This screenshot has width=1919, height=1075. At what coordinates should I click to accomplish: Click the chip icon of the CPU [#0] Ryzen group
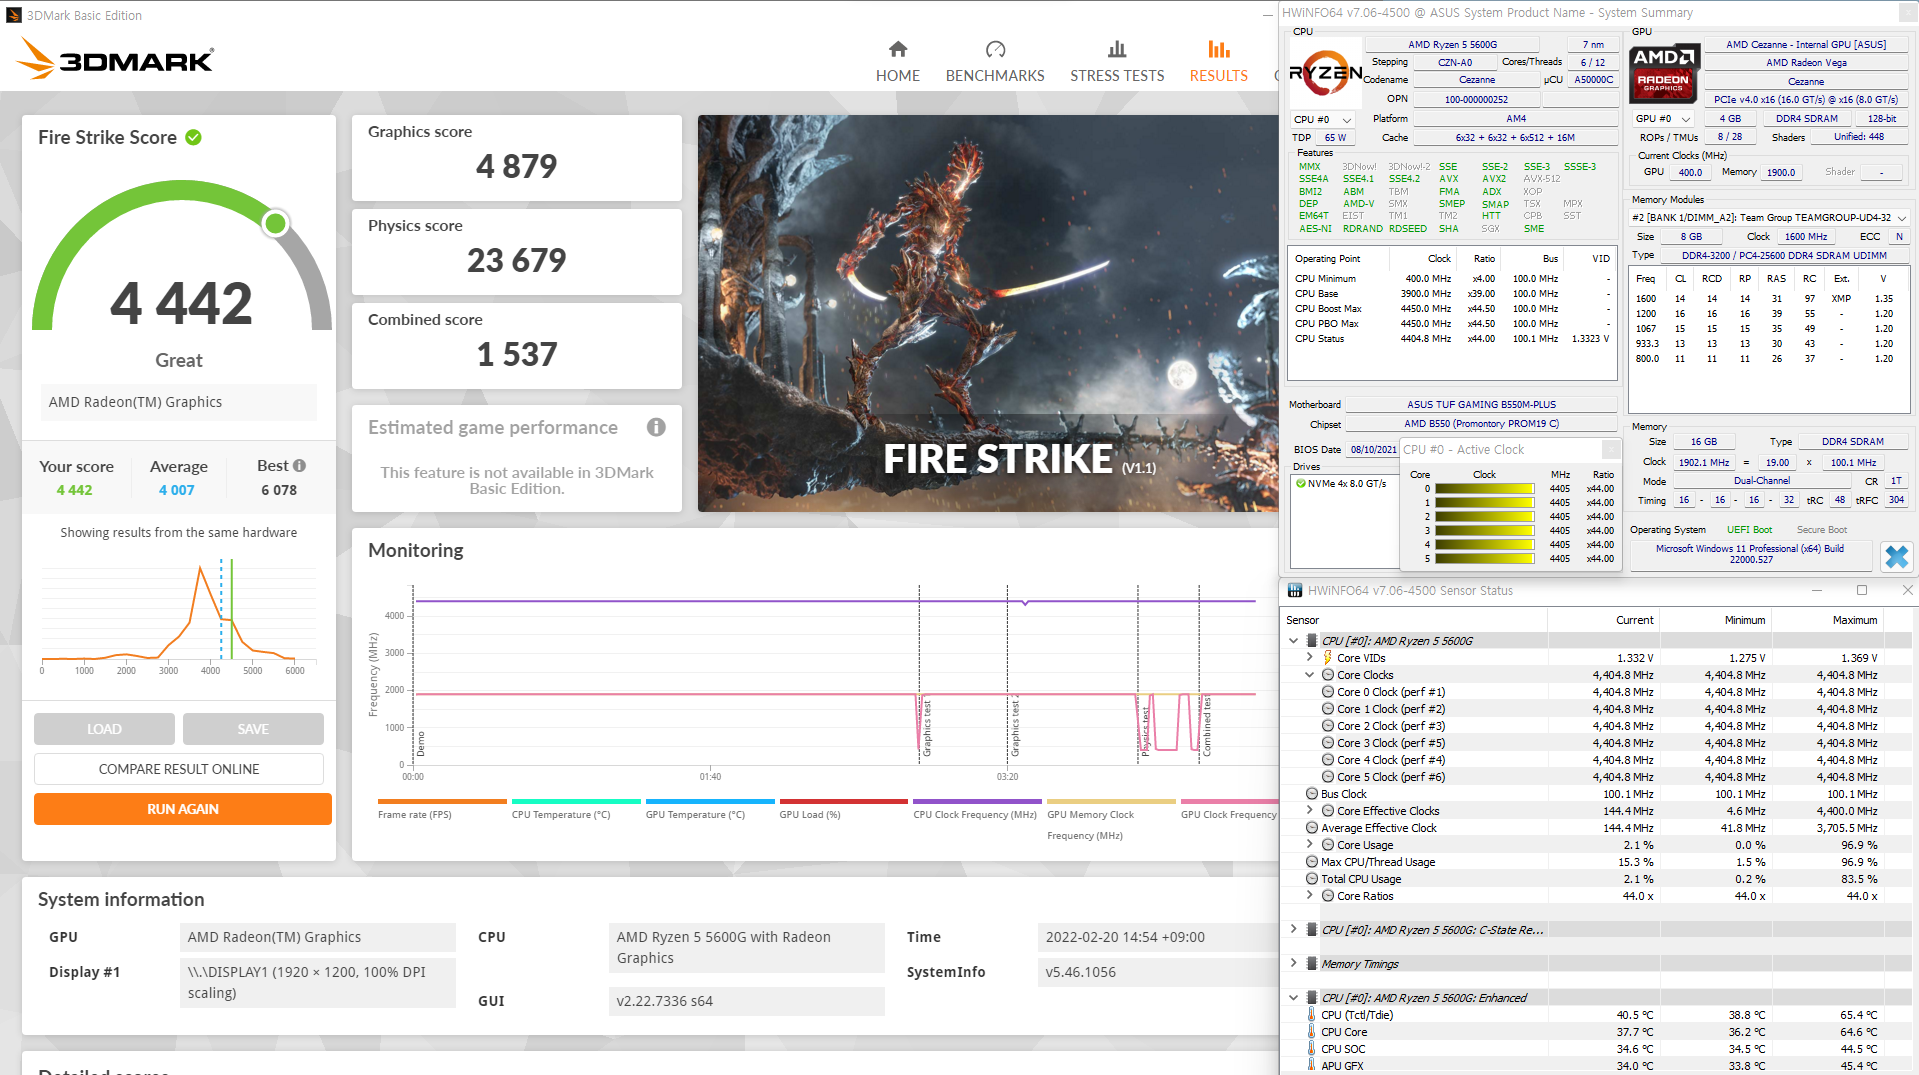coord(1311,641)
